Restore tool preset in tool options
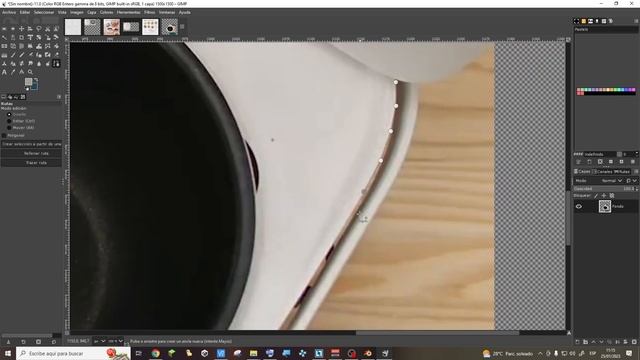640x360 pixels. tap(23, 342)
